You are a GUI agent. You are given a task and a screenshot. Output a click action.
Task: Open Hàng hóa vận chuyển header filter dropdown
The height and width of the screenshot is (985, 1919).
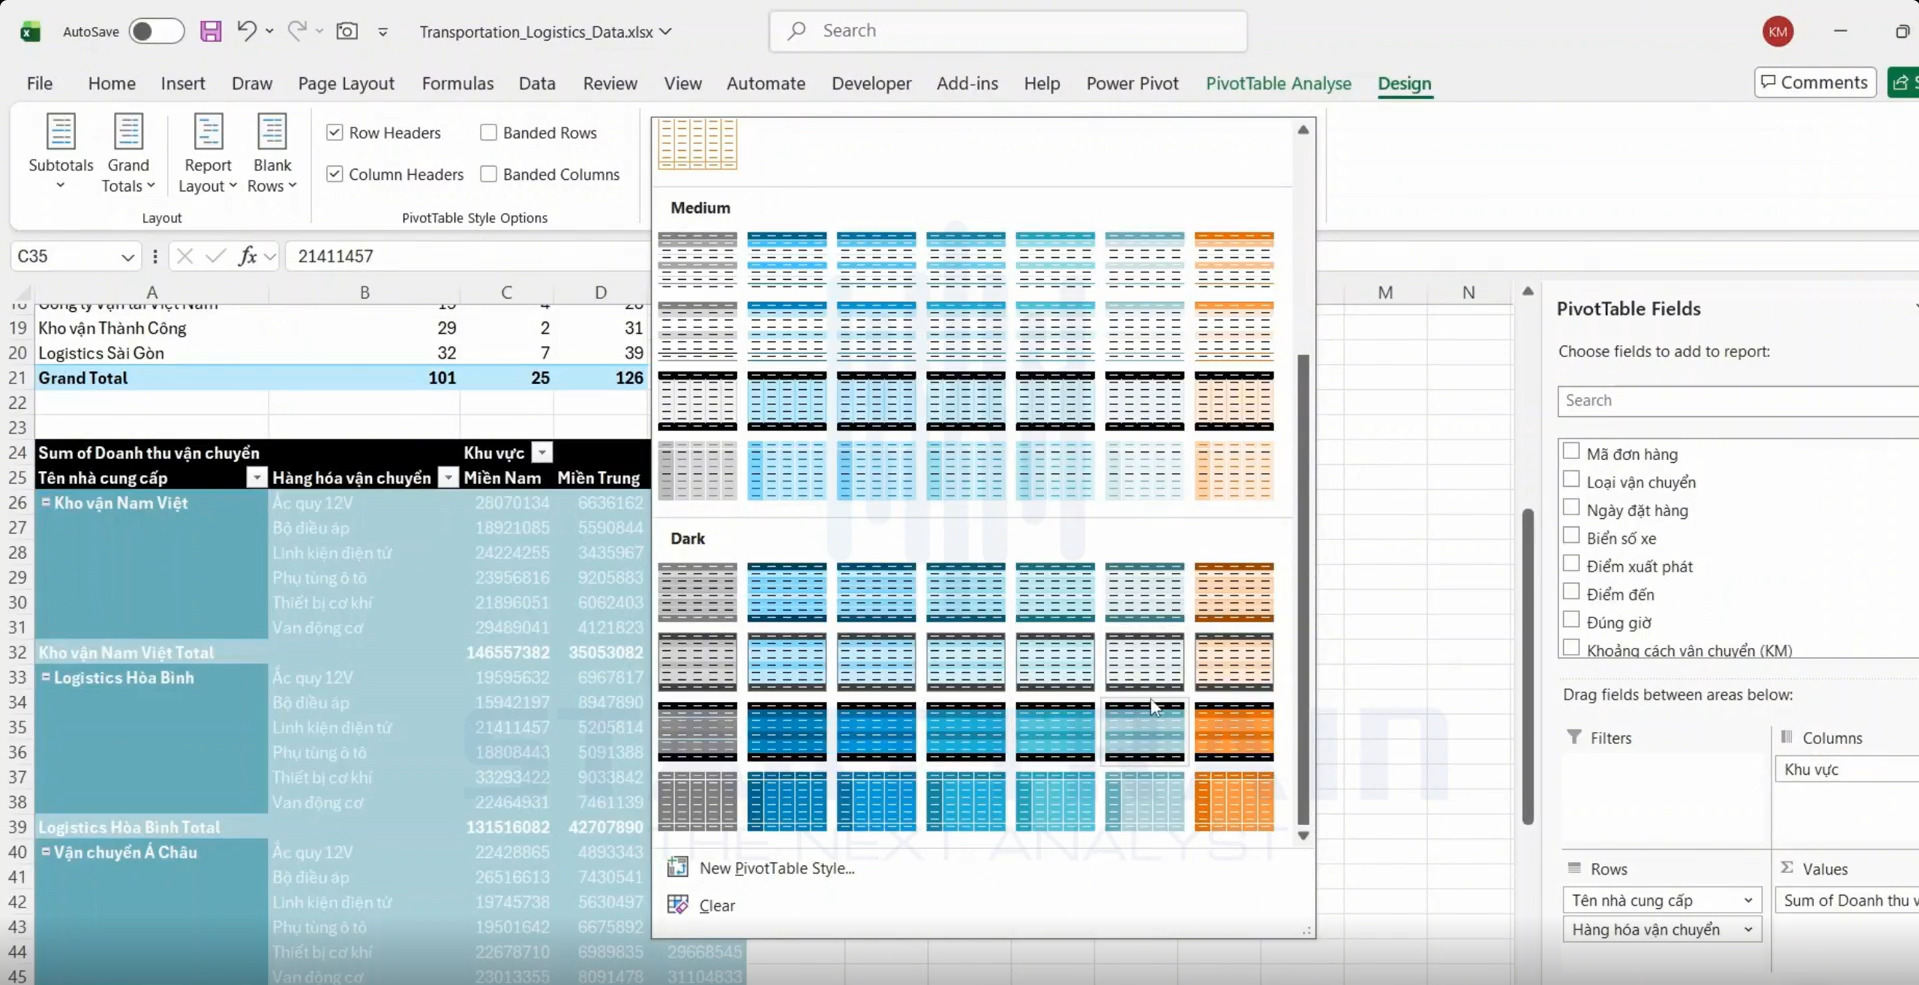tap(448, 477)
